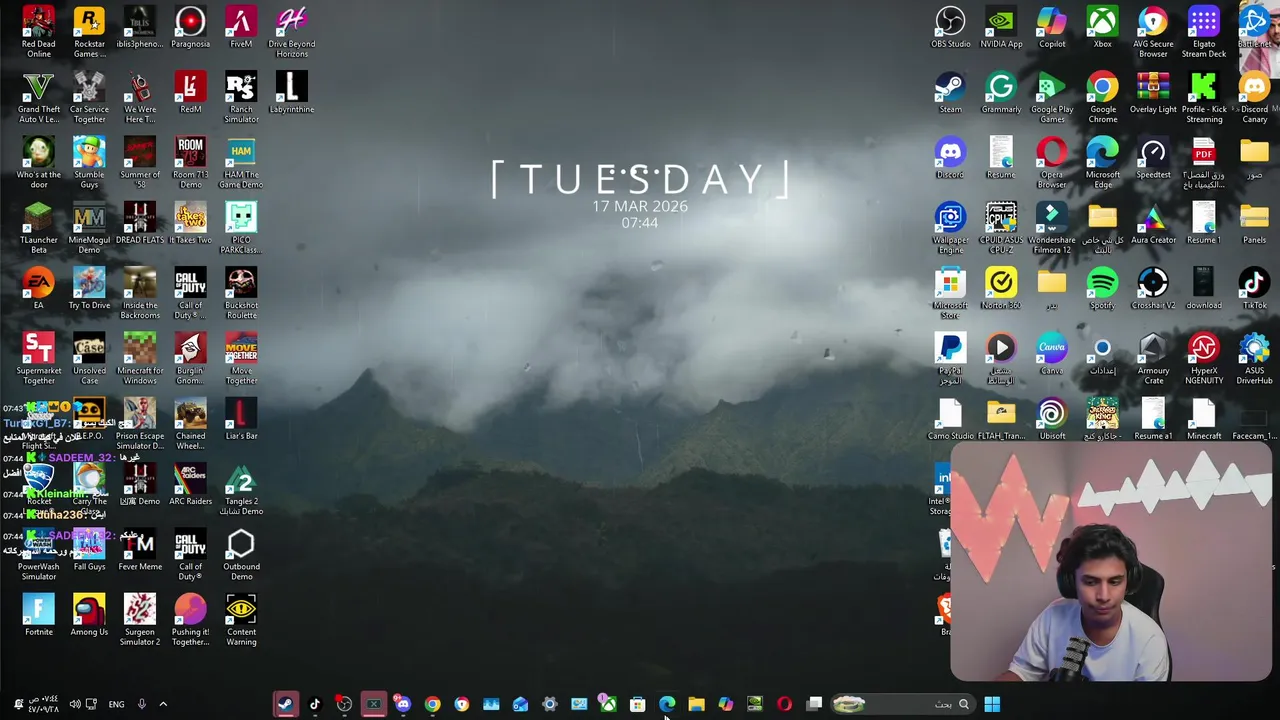This screenshot has width=1280, height=720.
Task: Launch Among Us desktop icon
Action: pos(89,616)
